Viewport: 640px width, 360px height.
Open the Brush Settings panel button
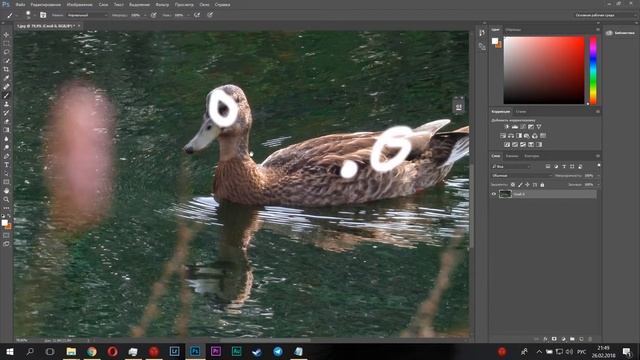(x=43, y=15)
